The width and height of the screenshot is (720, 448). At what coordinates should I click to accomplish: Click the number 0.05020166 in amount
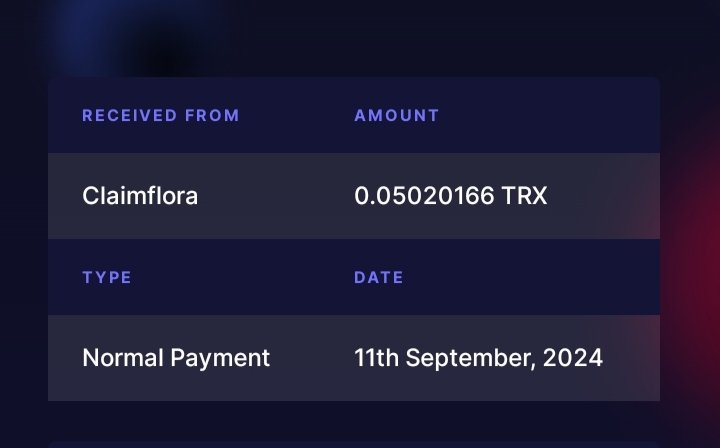click(x=424, y=196)
